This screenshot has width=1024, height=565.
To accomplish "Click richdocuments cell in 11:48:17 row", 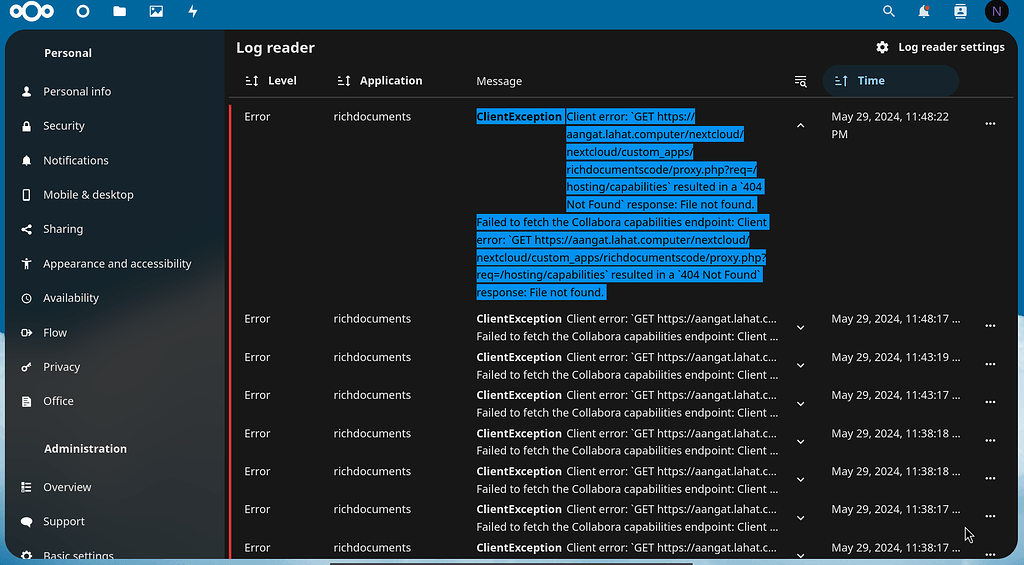I will pos(372,319).
